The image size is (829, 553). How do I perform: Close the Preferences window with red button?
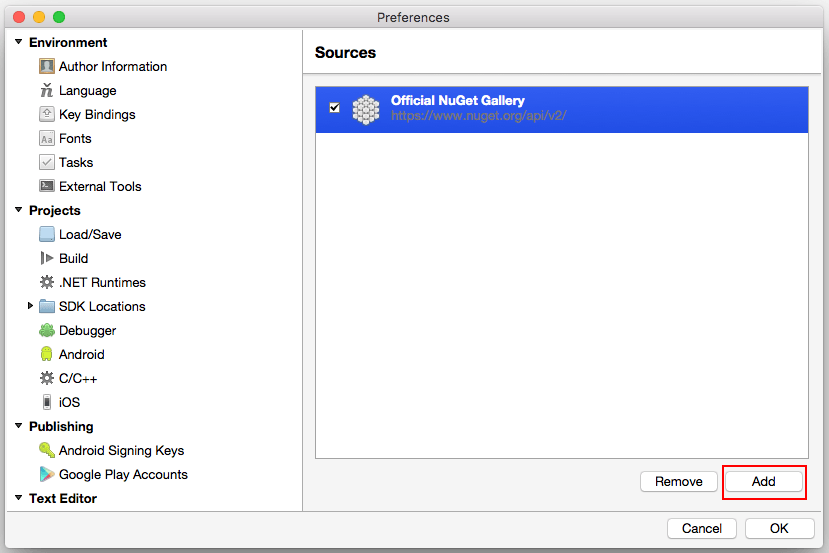pos(19,17)
